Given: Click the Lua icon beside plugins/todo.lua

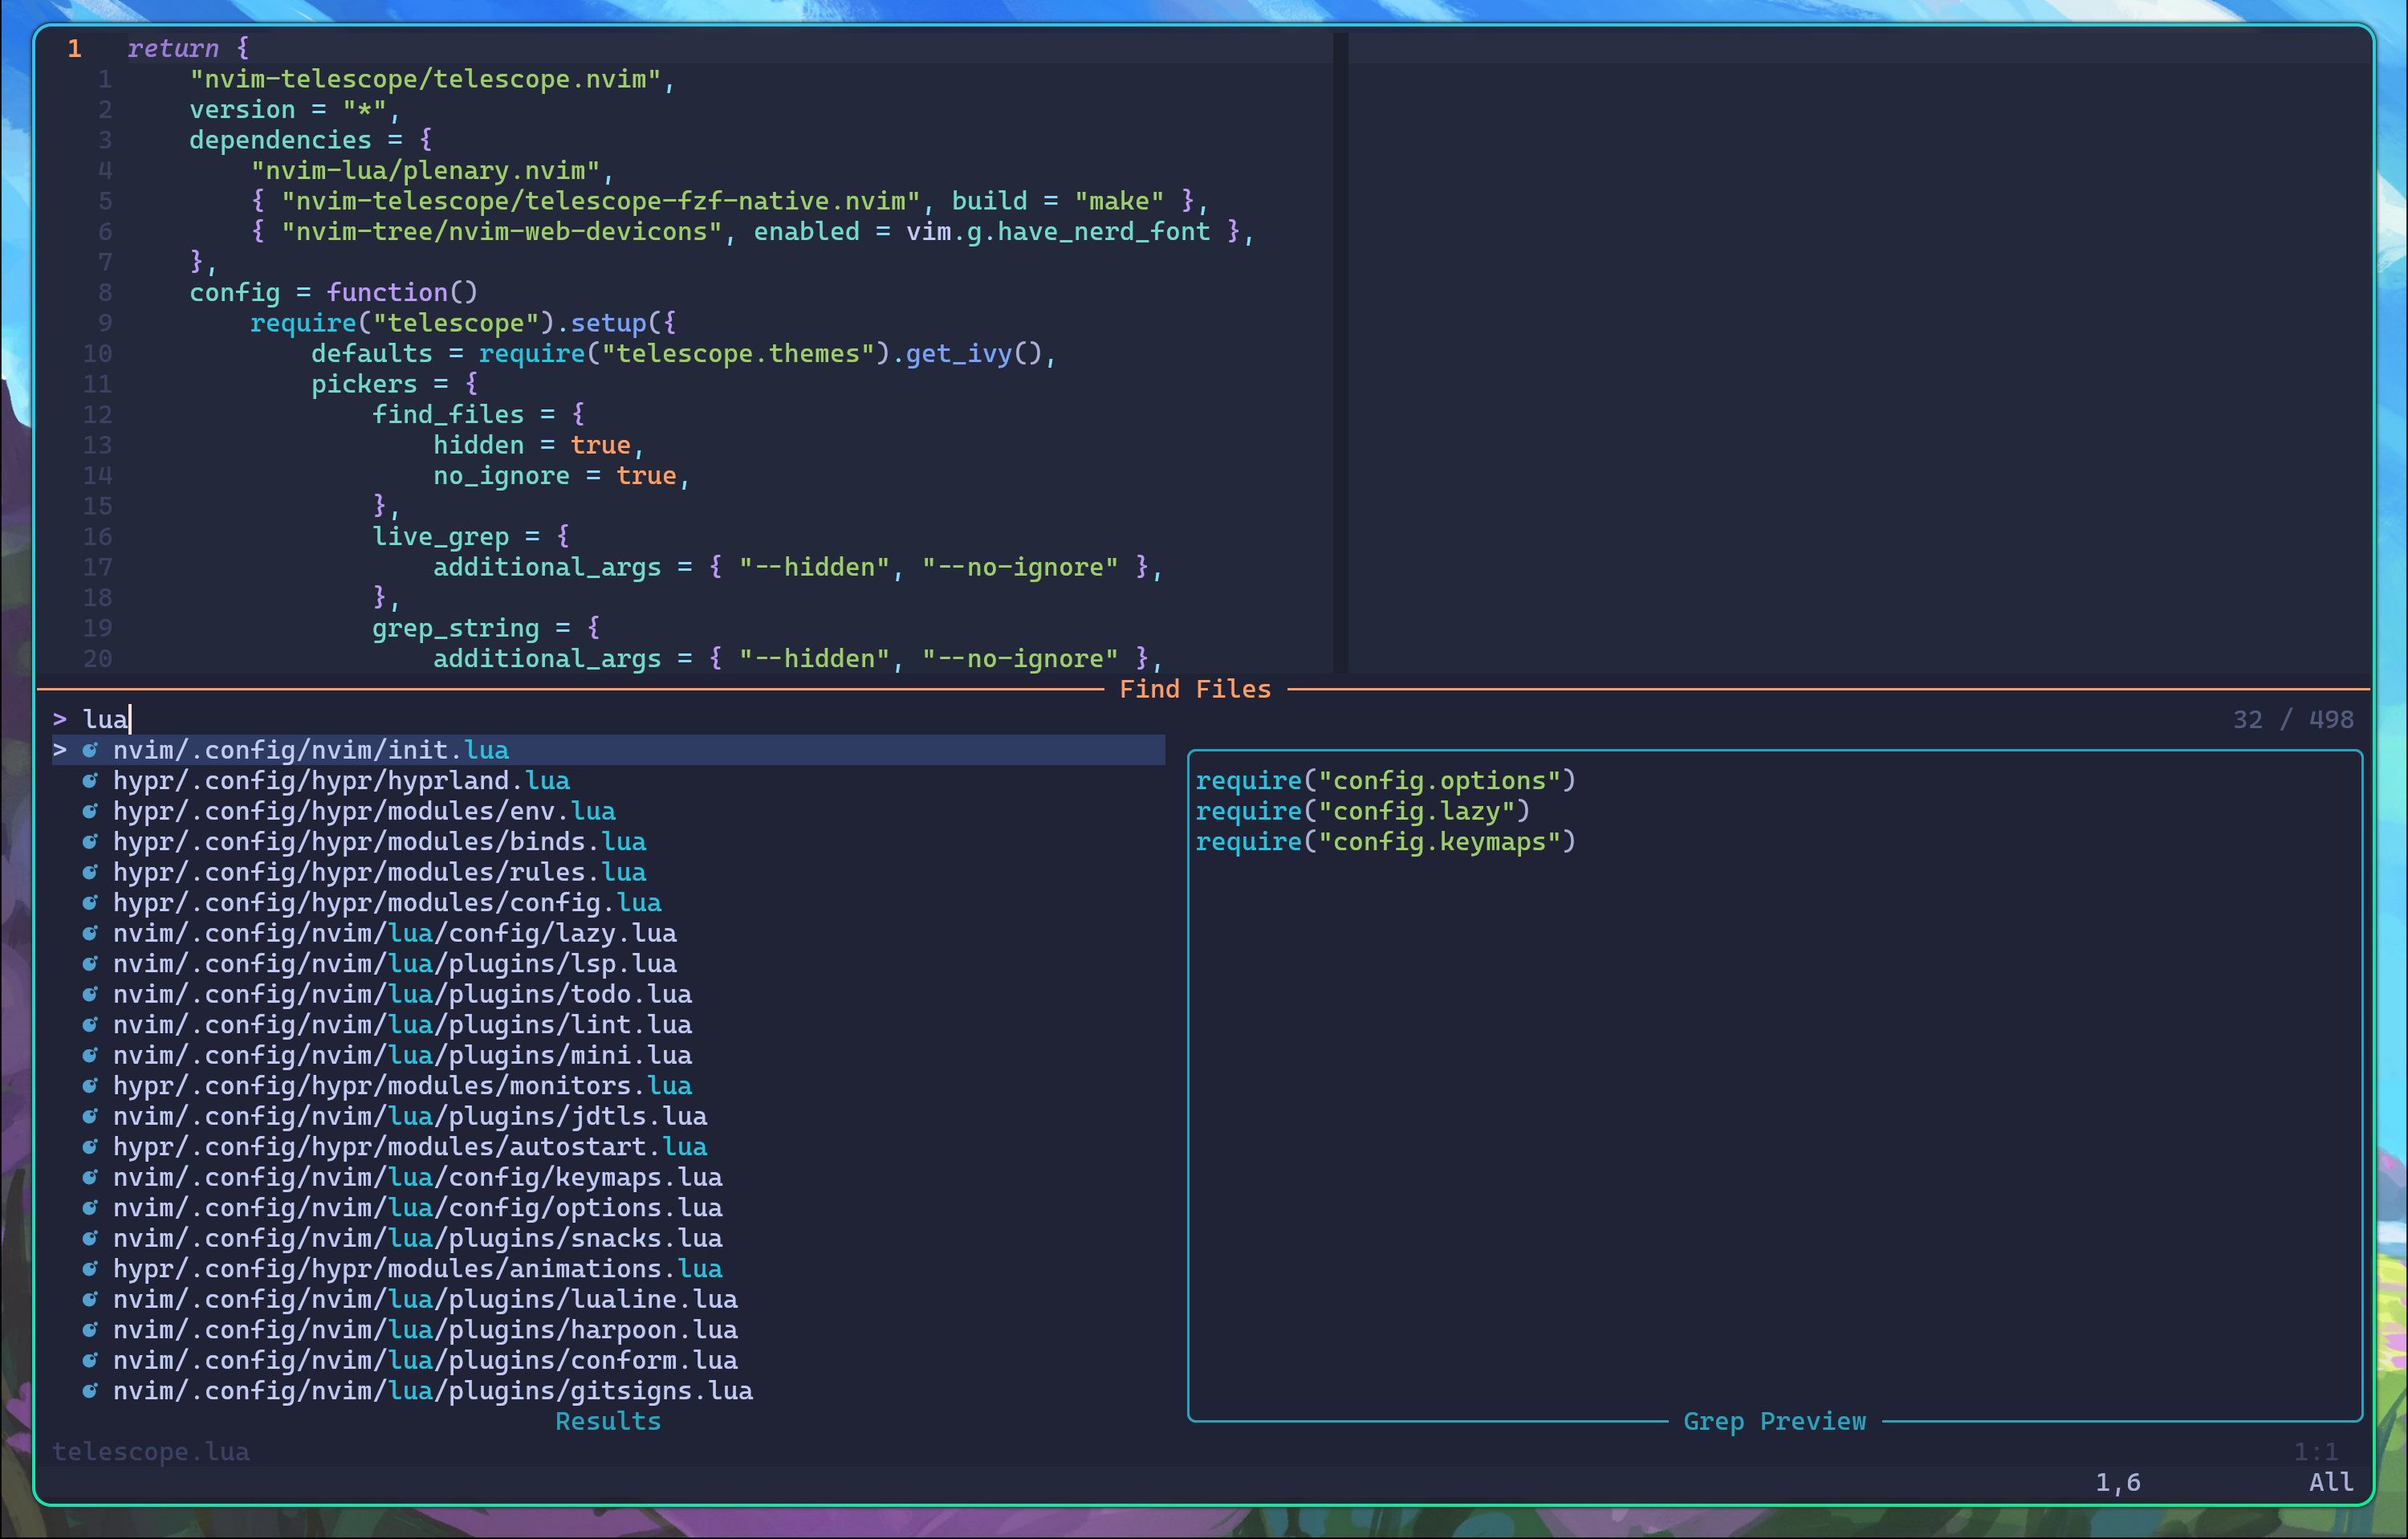Looking at the screenshot, I should pyautogui.click(x=90, y=994).
